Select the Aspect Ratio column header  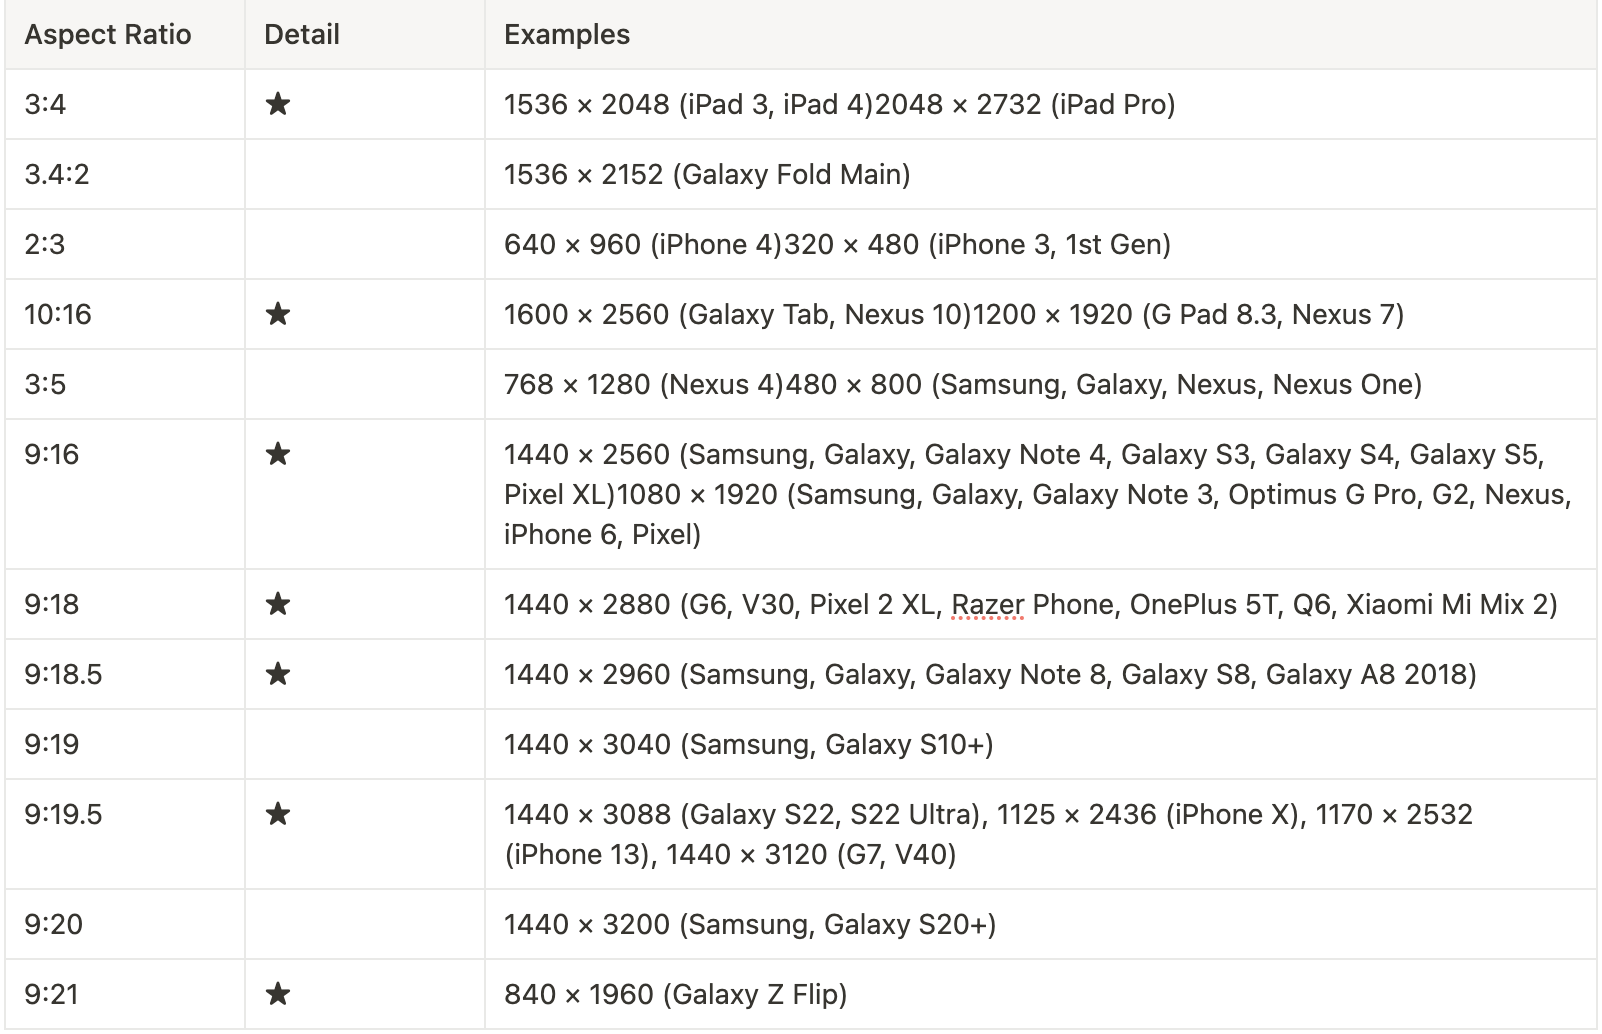pyautogui.click(x=125, y=34)
